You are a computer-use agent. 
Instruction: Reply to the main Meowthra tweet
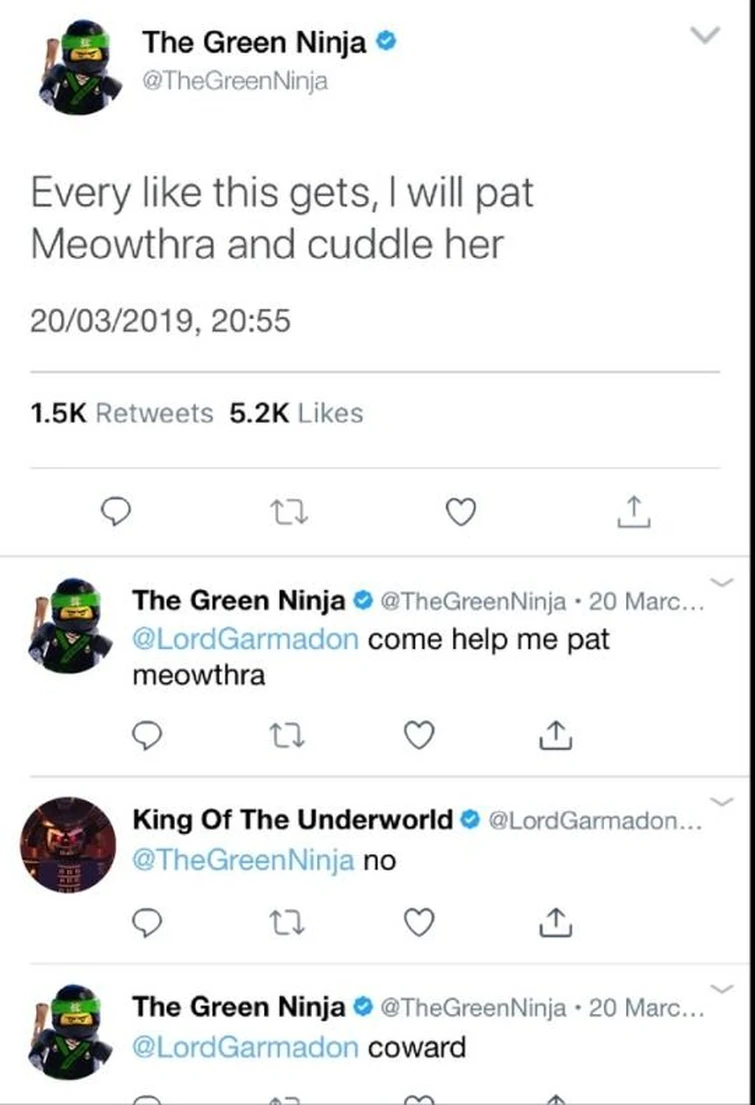click(x=118, y=513)
